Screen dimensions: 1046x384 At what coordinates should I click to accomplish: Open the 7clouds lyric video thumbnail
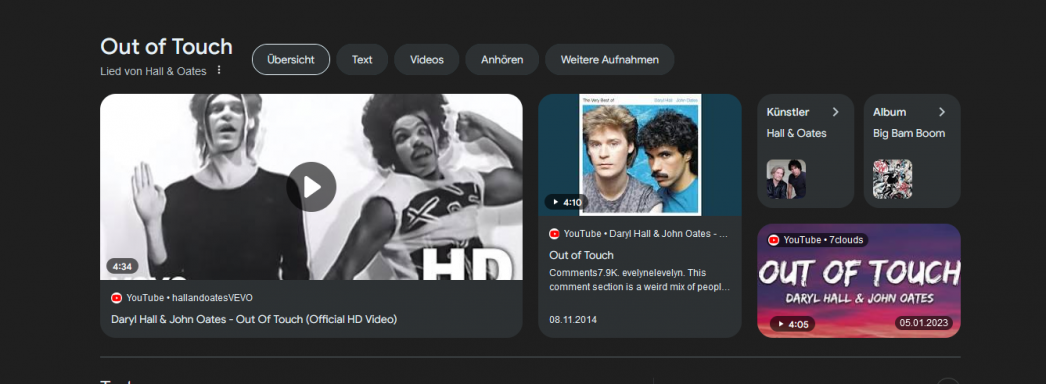(859, 281)
